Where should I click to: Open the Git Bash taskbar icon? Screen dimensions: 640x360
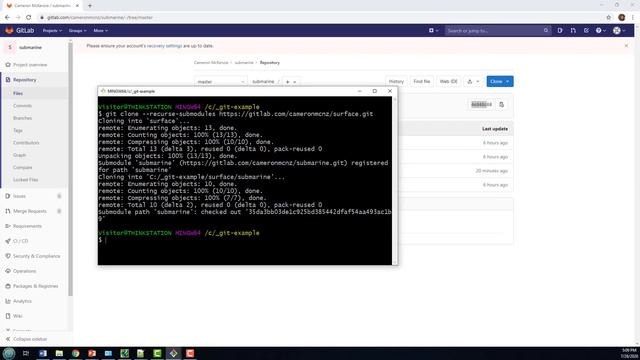(x=173, y=353)
